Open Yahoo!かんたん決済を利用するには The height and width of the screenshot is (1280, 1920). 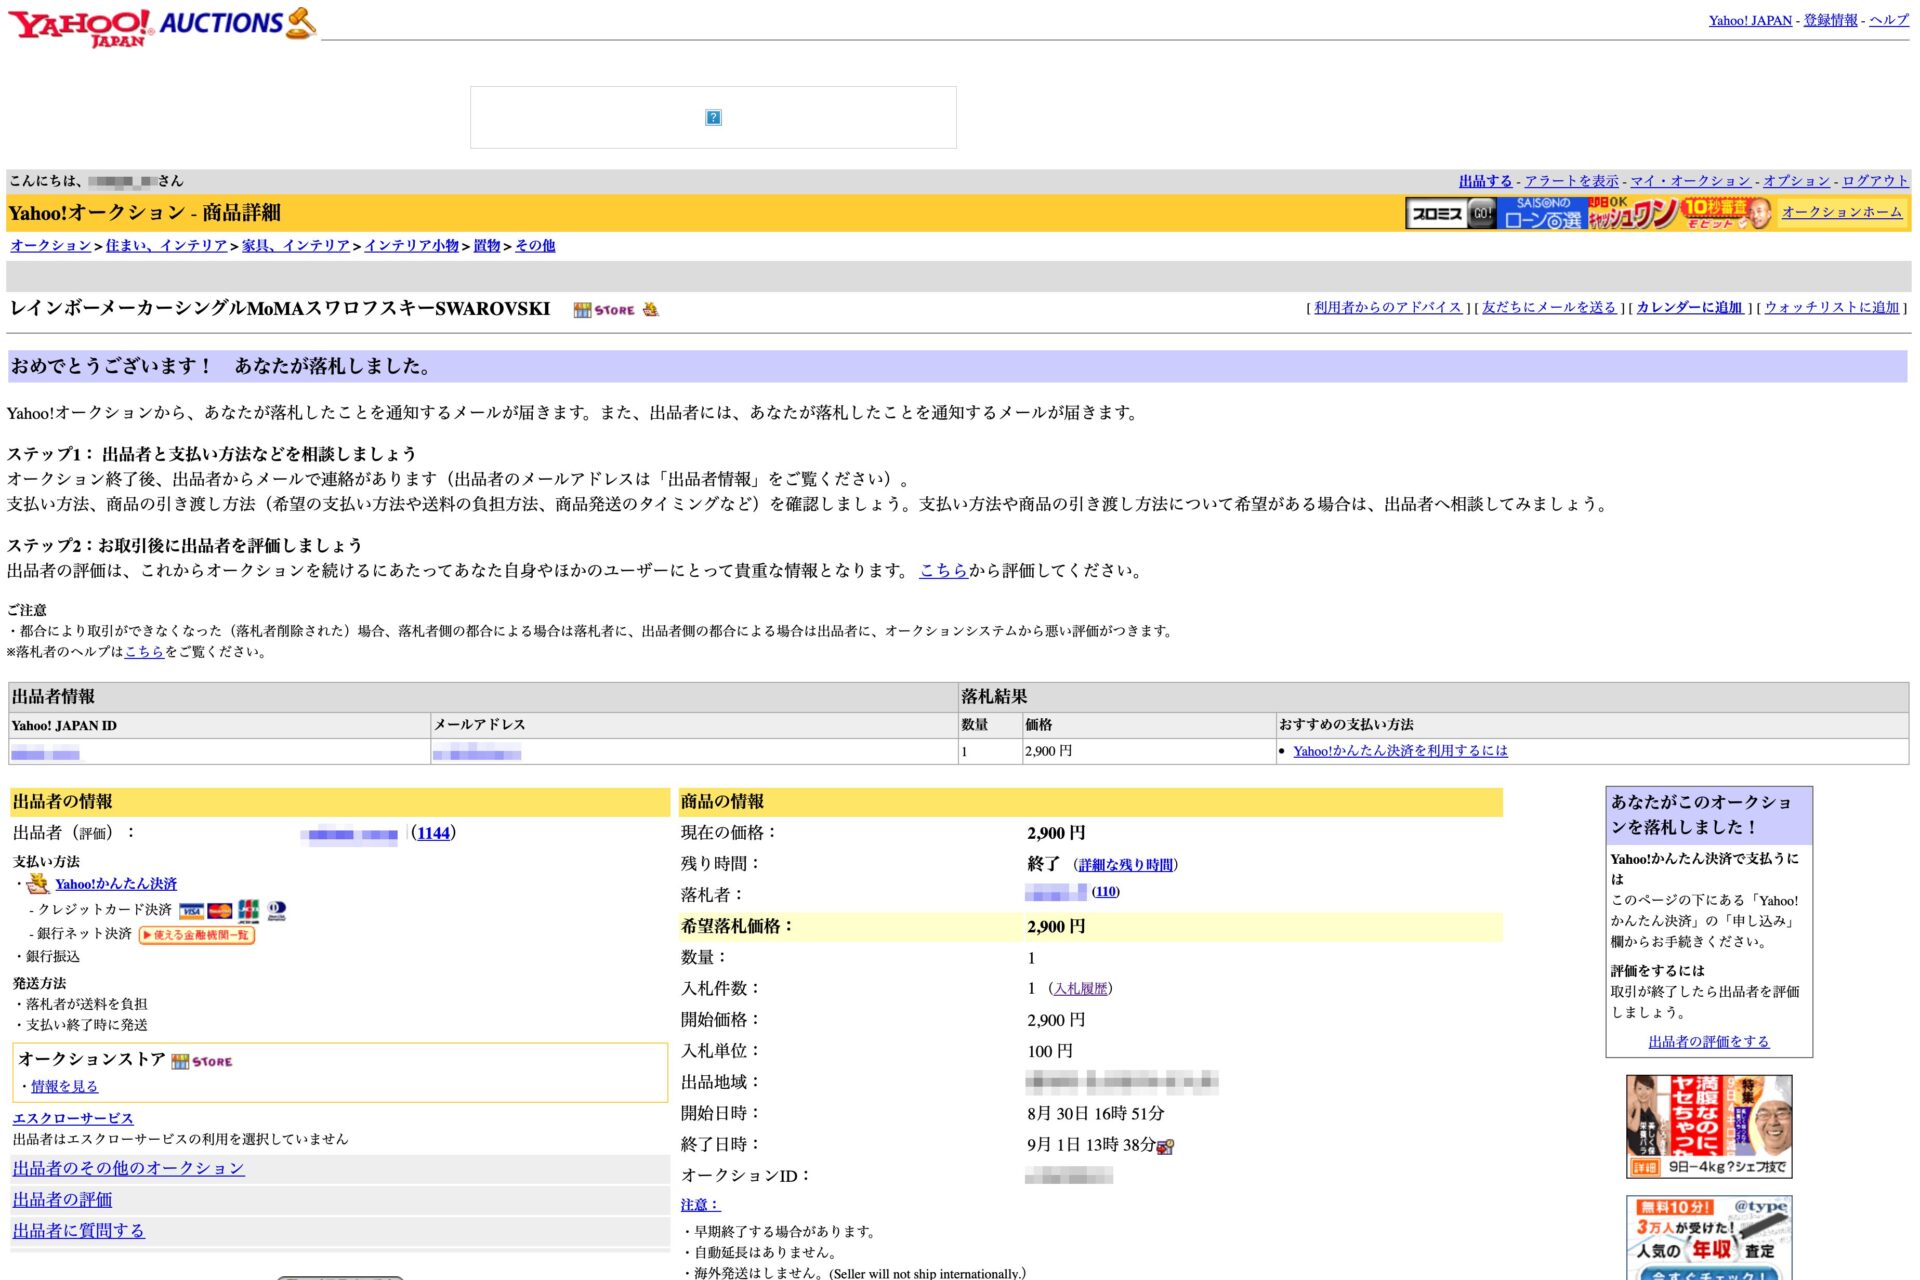coord(1400,751)
